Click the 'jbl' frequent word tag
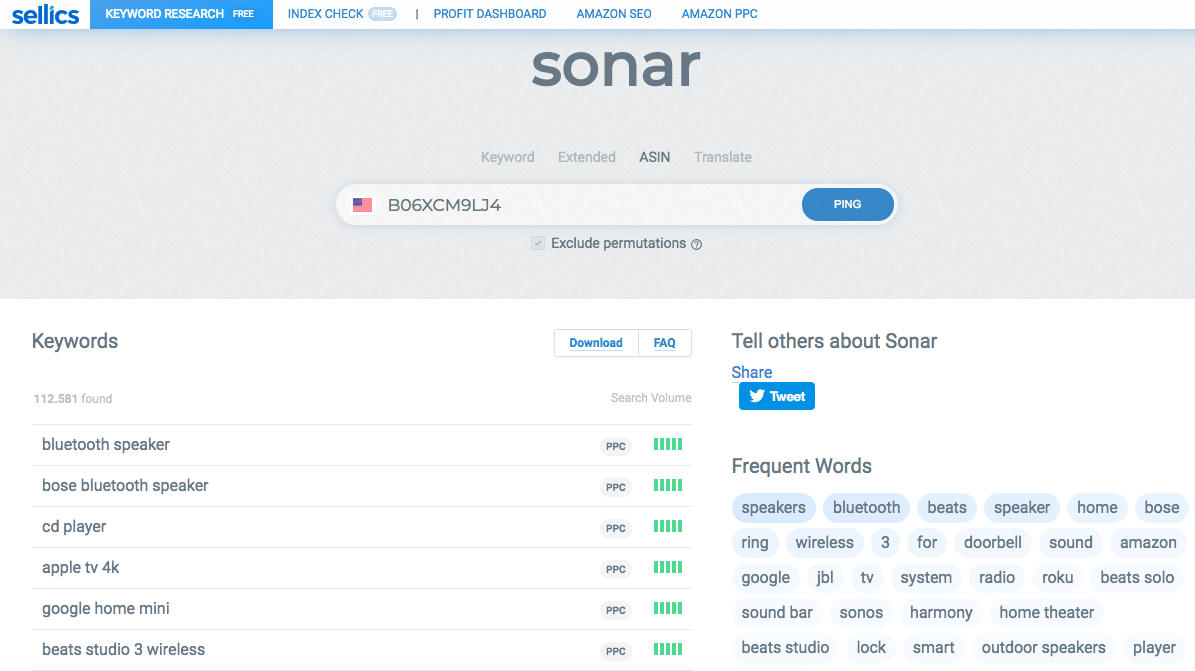1195x671 pixels. (x=825, y=578)
